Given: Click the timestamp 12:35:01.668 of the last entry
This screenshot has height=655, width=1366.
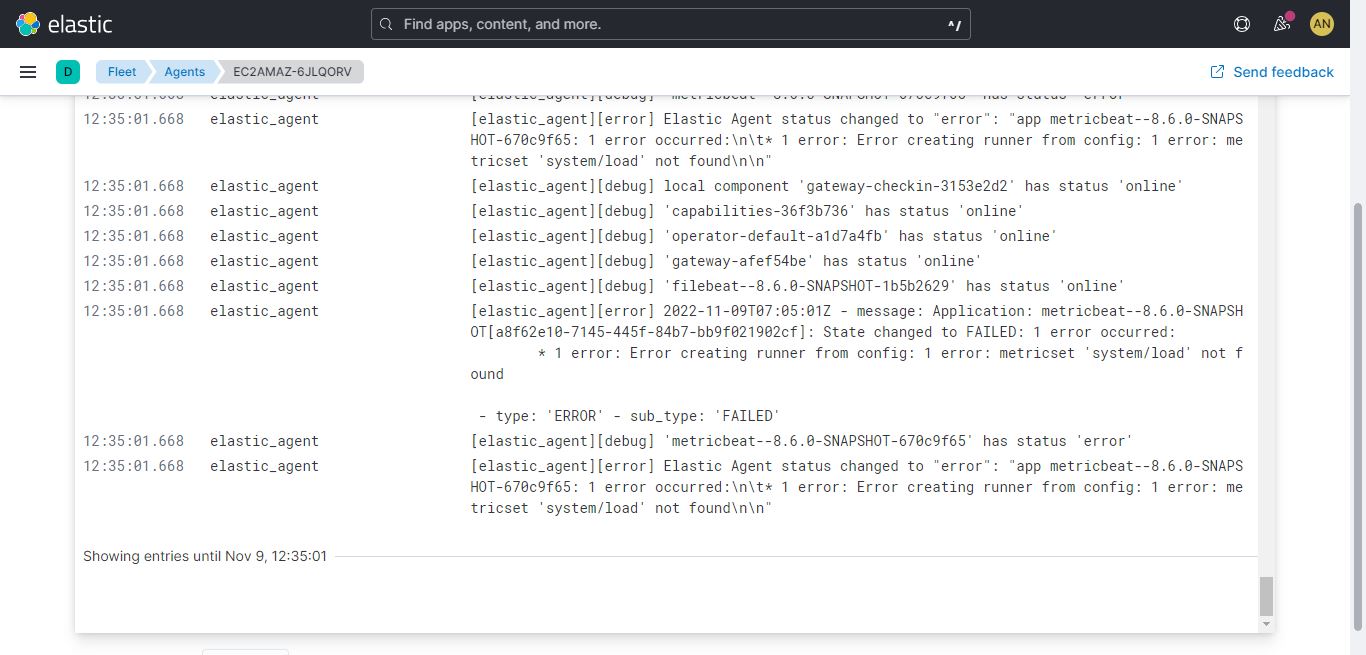Looking at the screenshot, I should tap(133, 466).
